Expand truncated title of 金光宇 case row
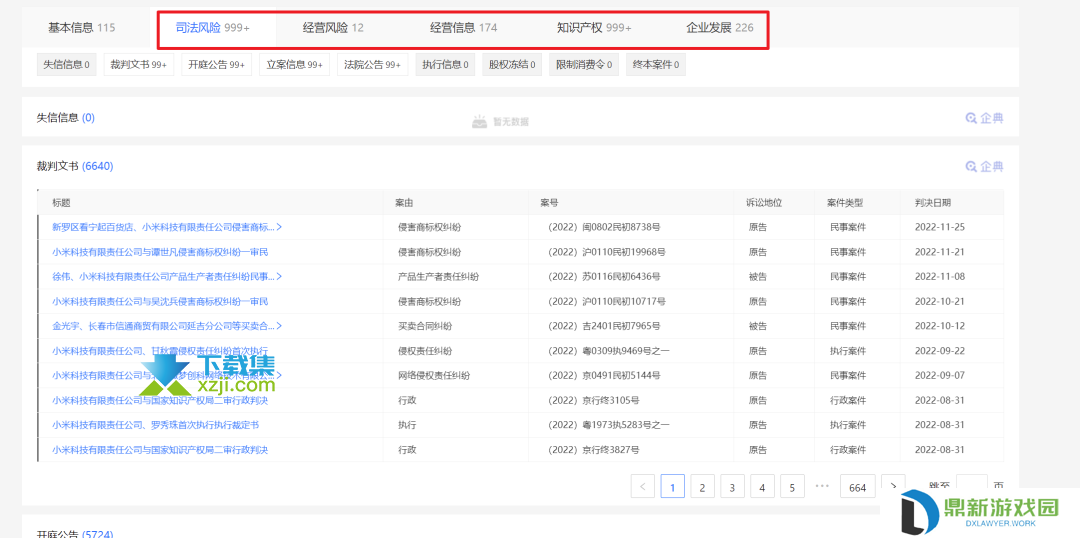Image resolution: width=1080 pixels, height=538 pixels. point(279,326)
